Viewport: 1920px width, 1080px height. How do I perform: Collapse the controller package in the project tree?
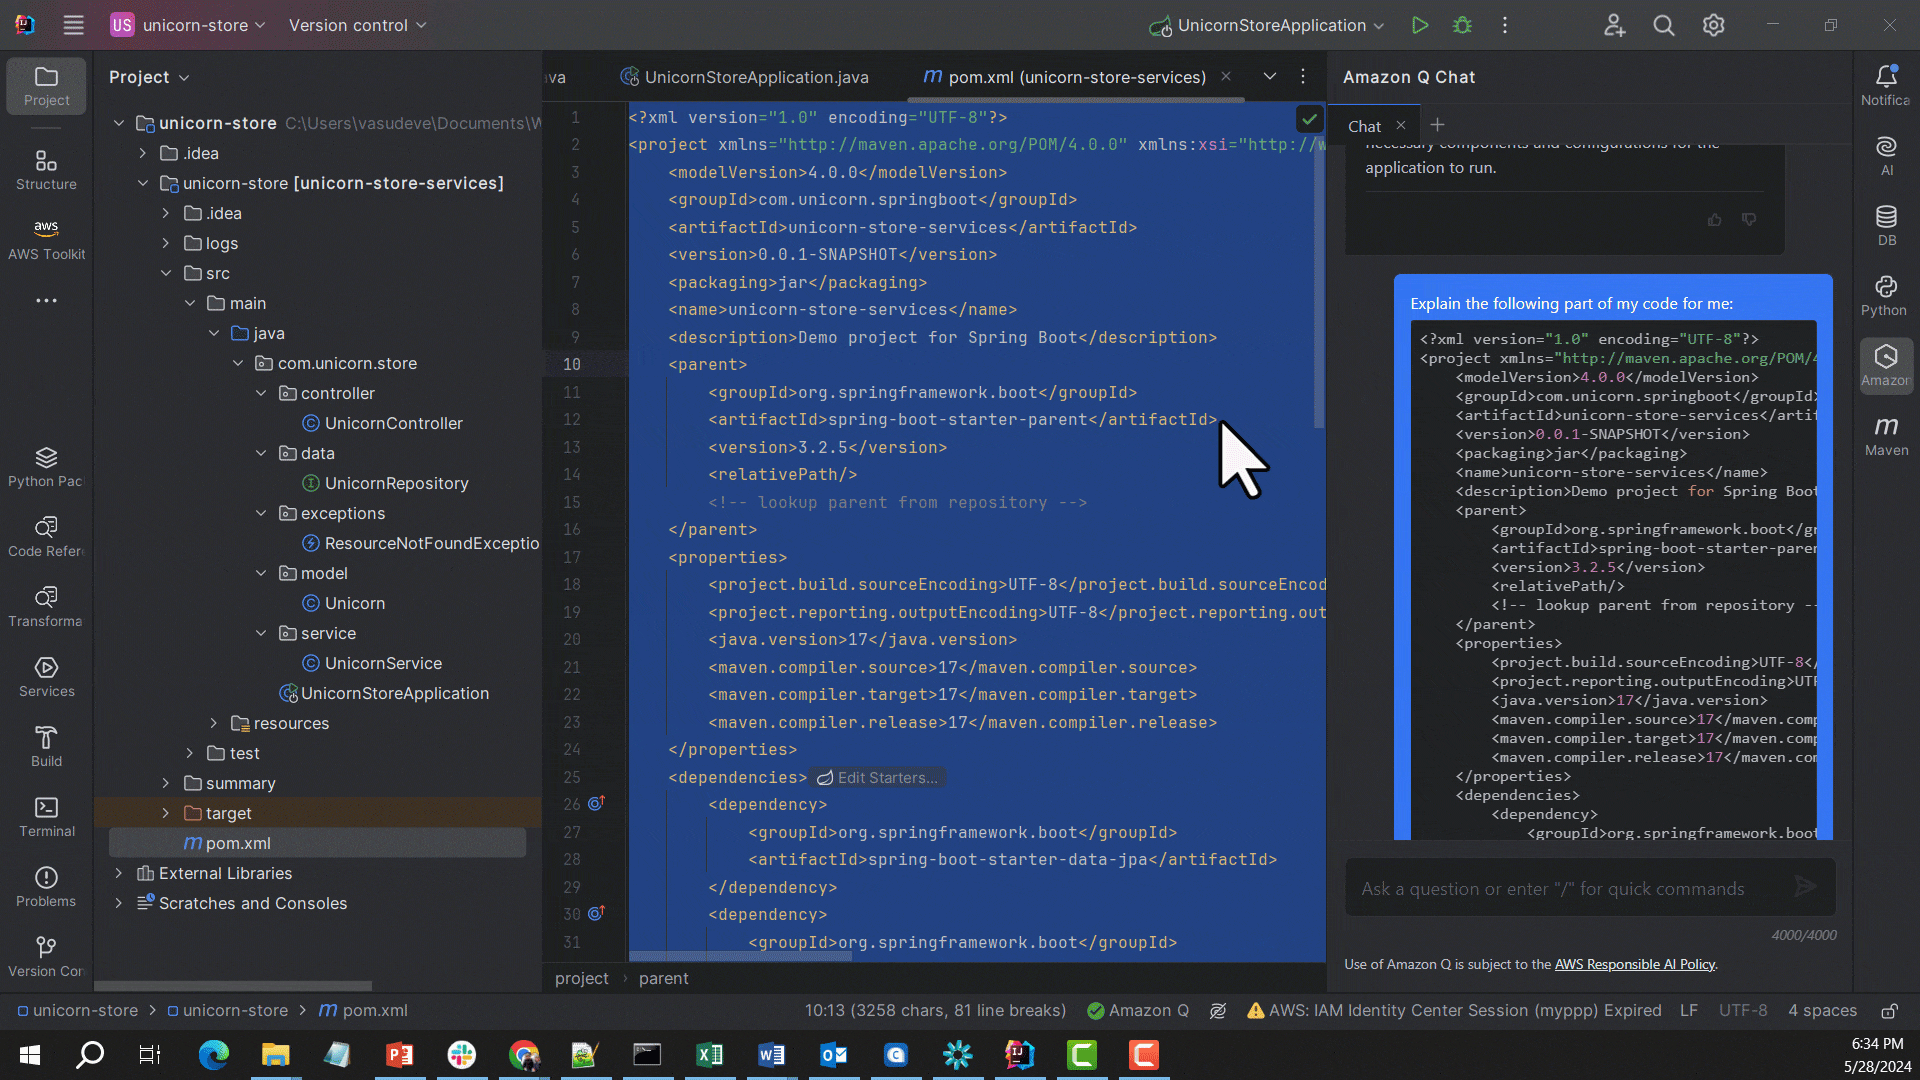click(x=261, y=393)
